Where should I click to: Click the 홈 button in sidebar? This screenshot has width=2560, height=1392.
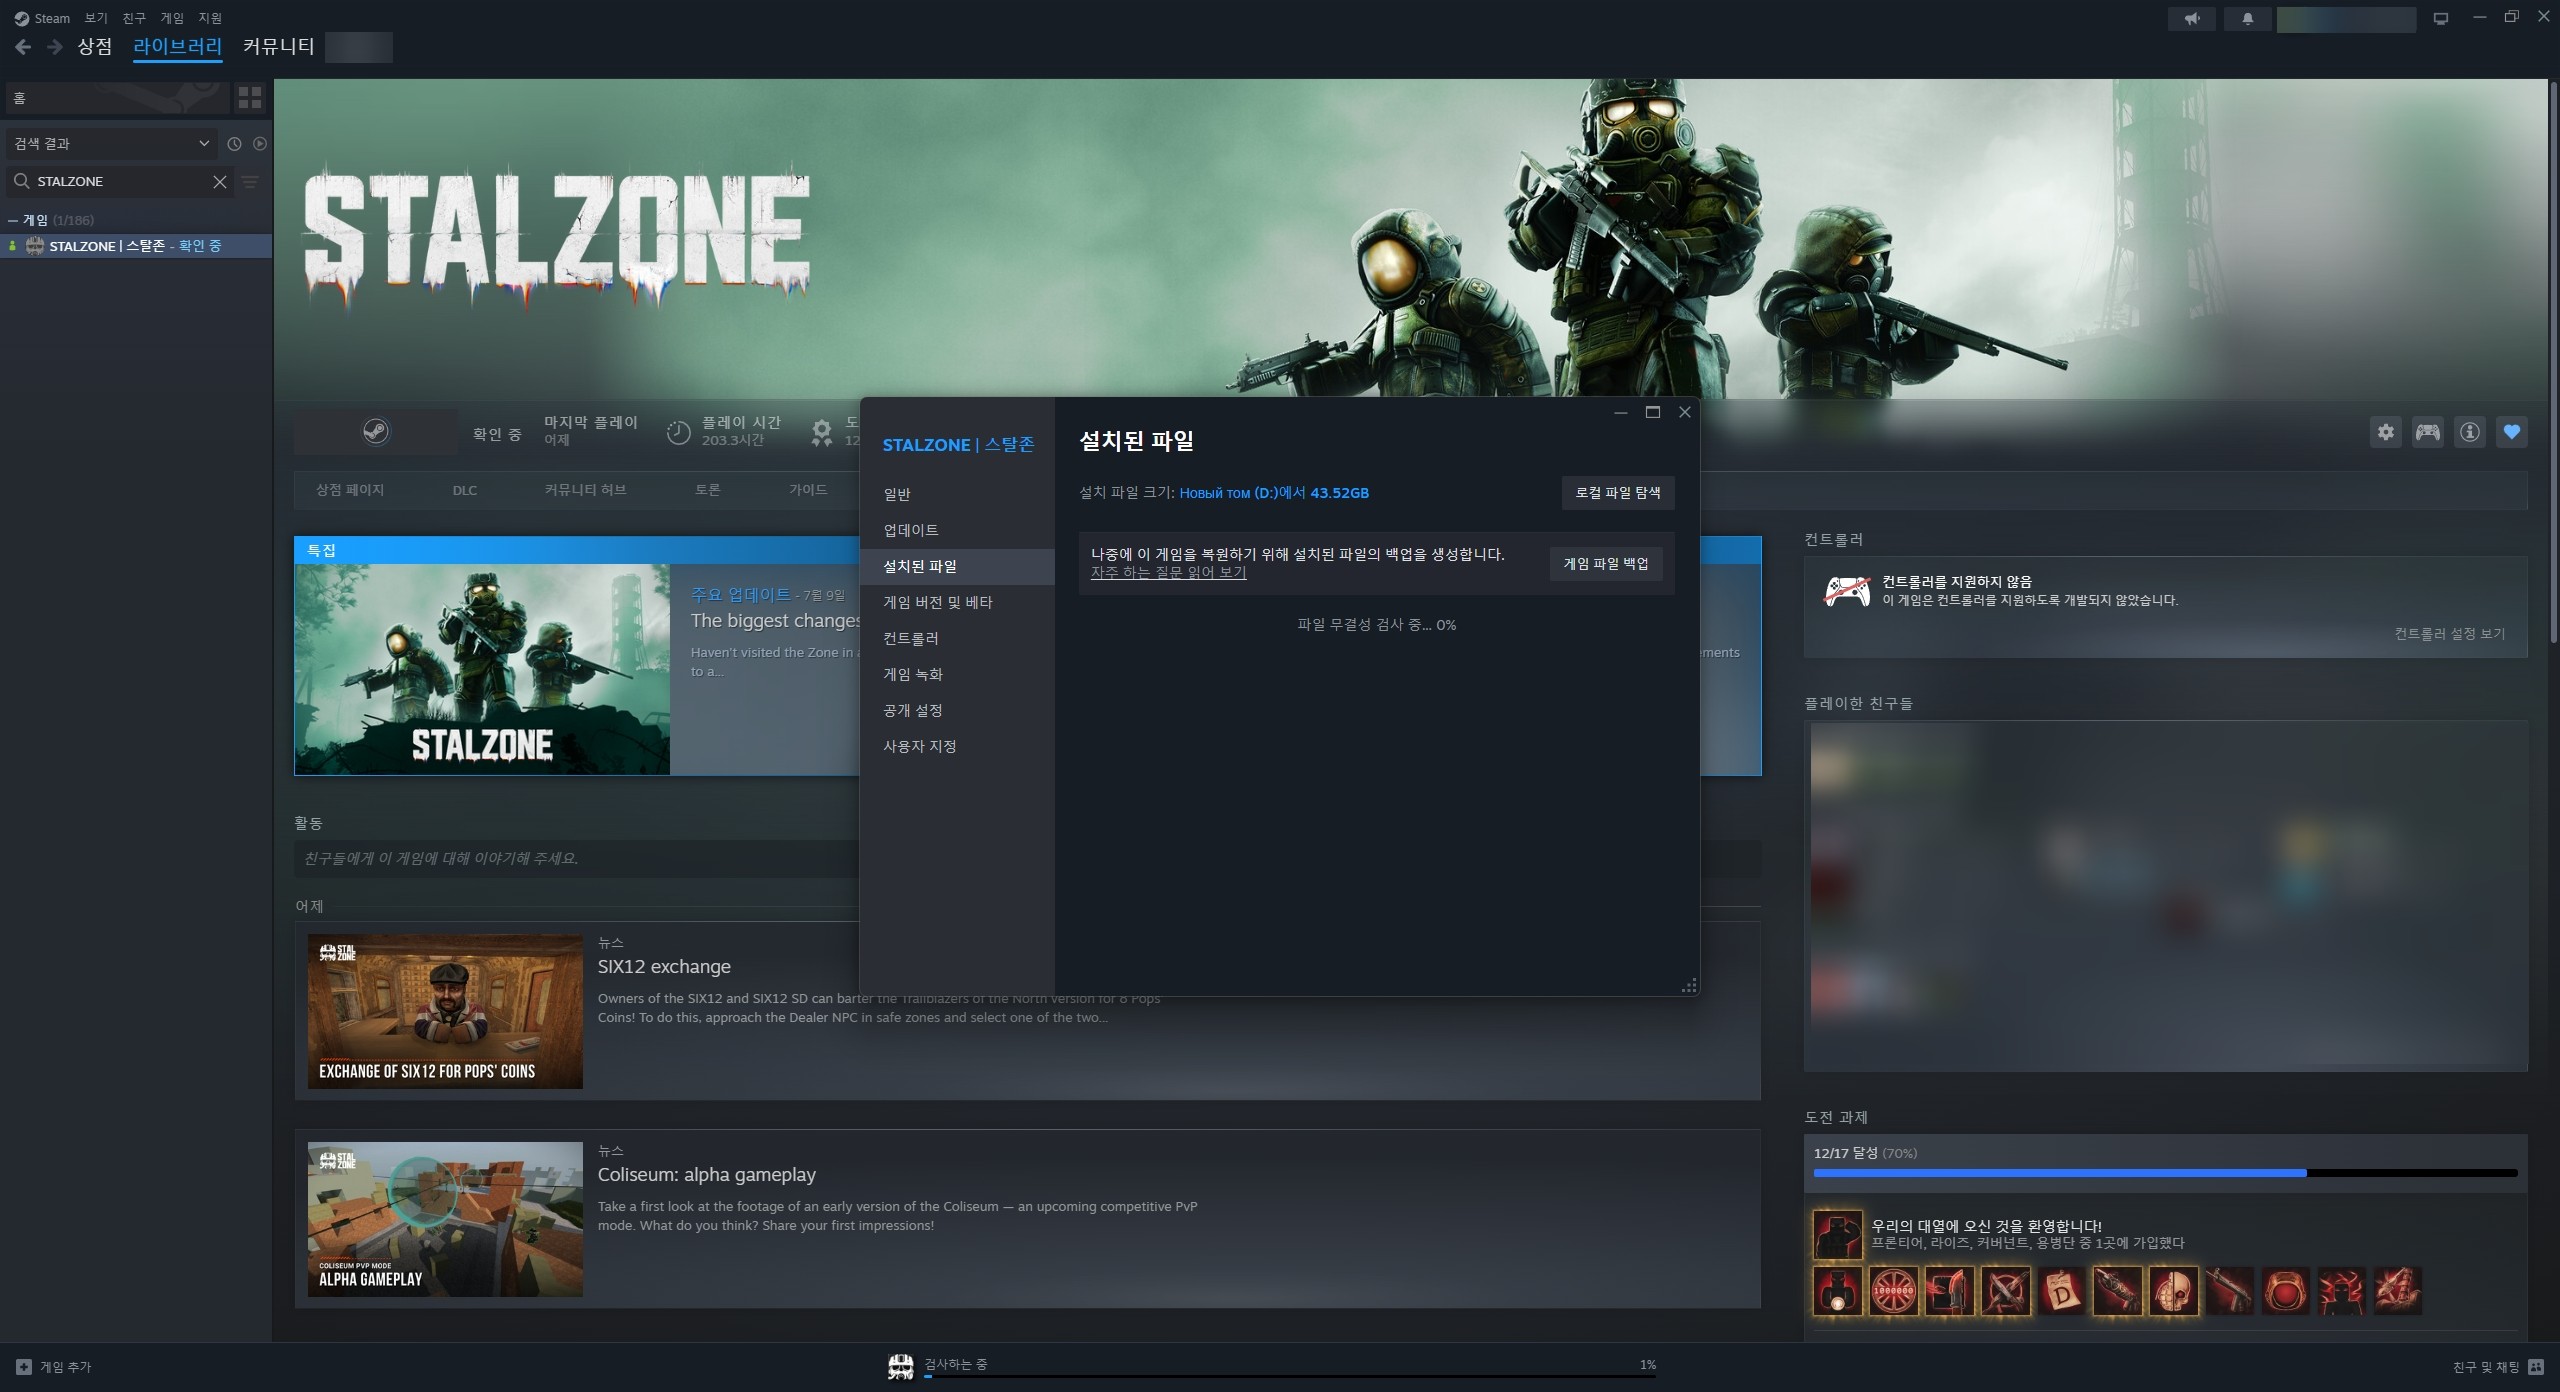[x=117, y=98]
